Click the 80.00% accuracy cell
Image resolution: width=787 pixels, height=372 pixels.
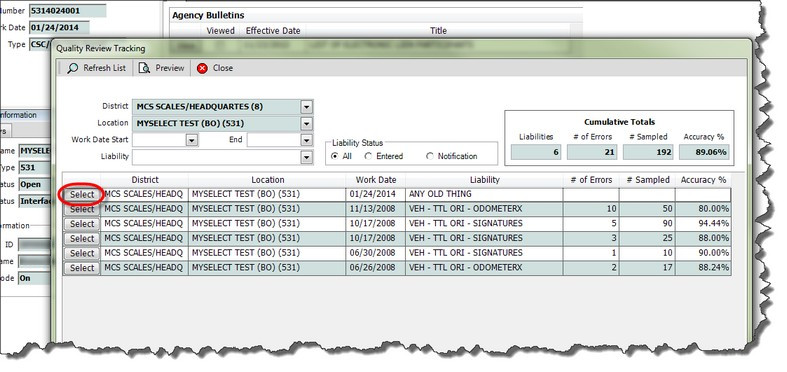coord(703,209)
